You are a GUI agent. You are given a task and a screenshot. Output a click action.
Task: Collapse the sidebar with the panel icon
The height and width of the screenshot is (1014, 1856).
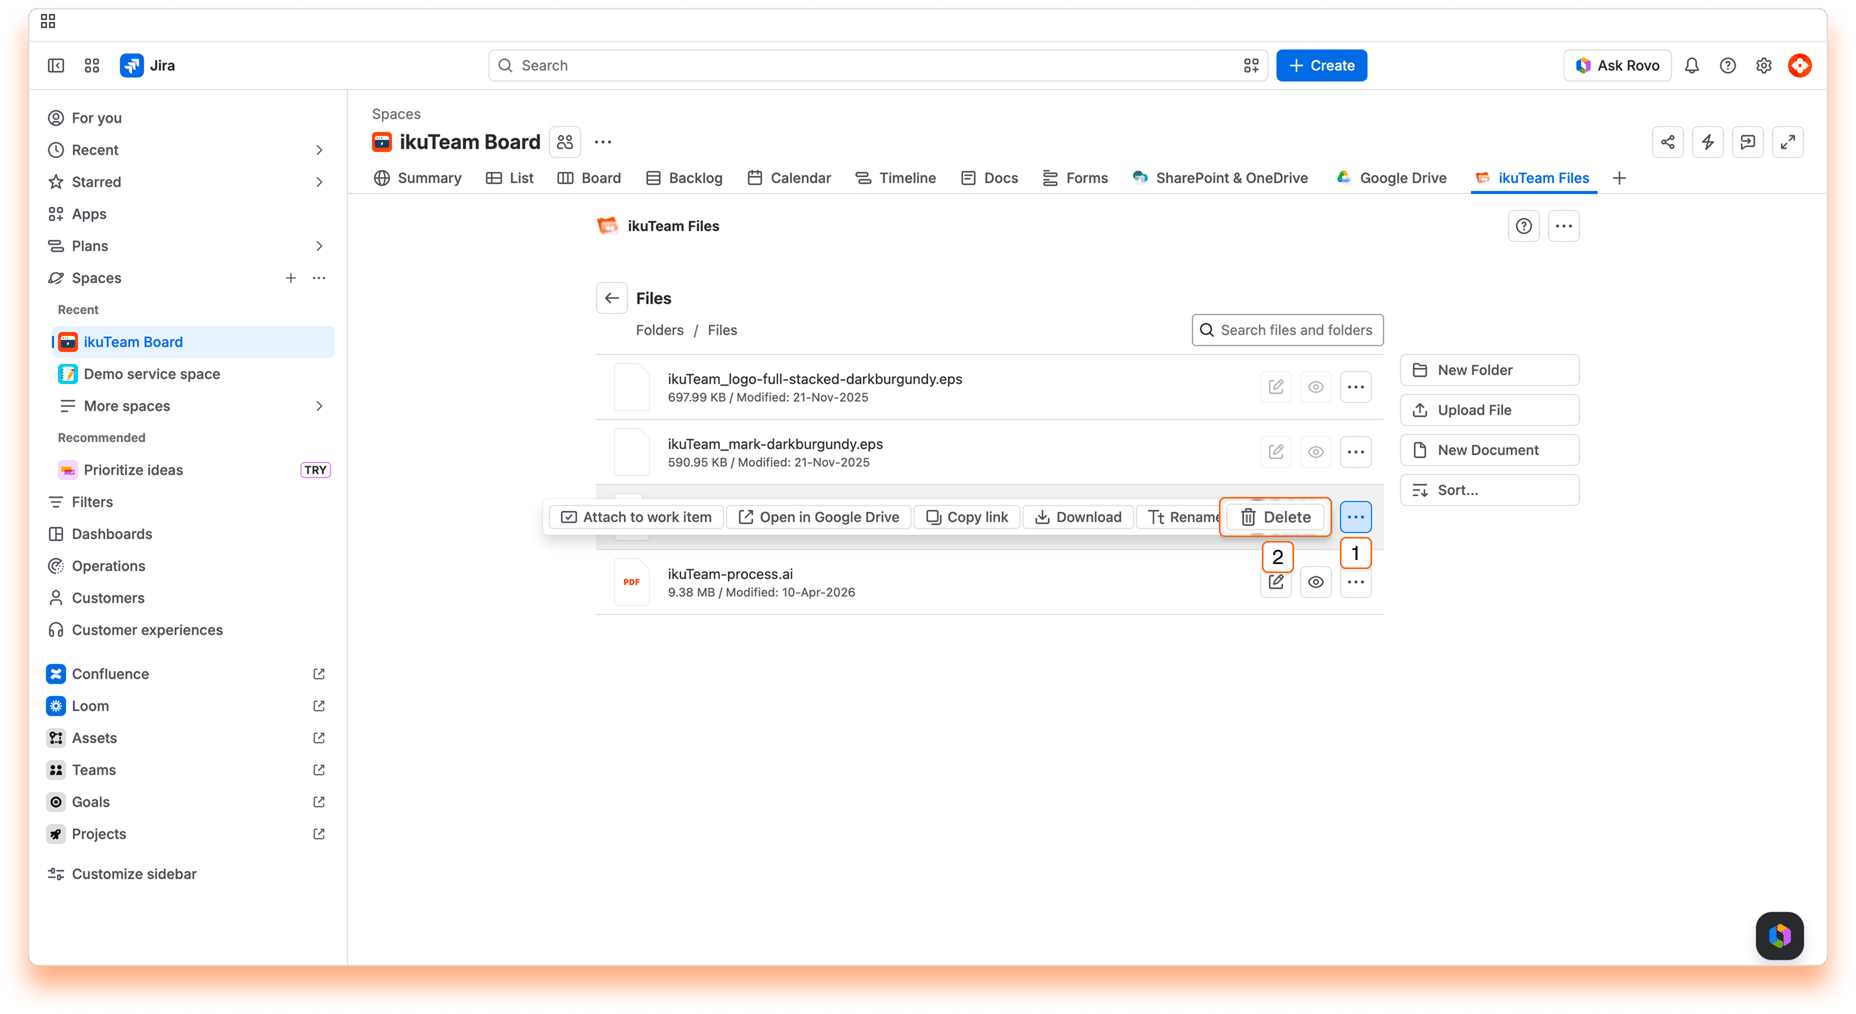56,65
